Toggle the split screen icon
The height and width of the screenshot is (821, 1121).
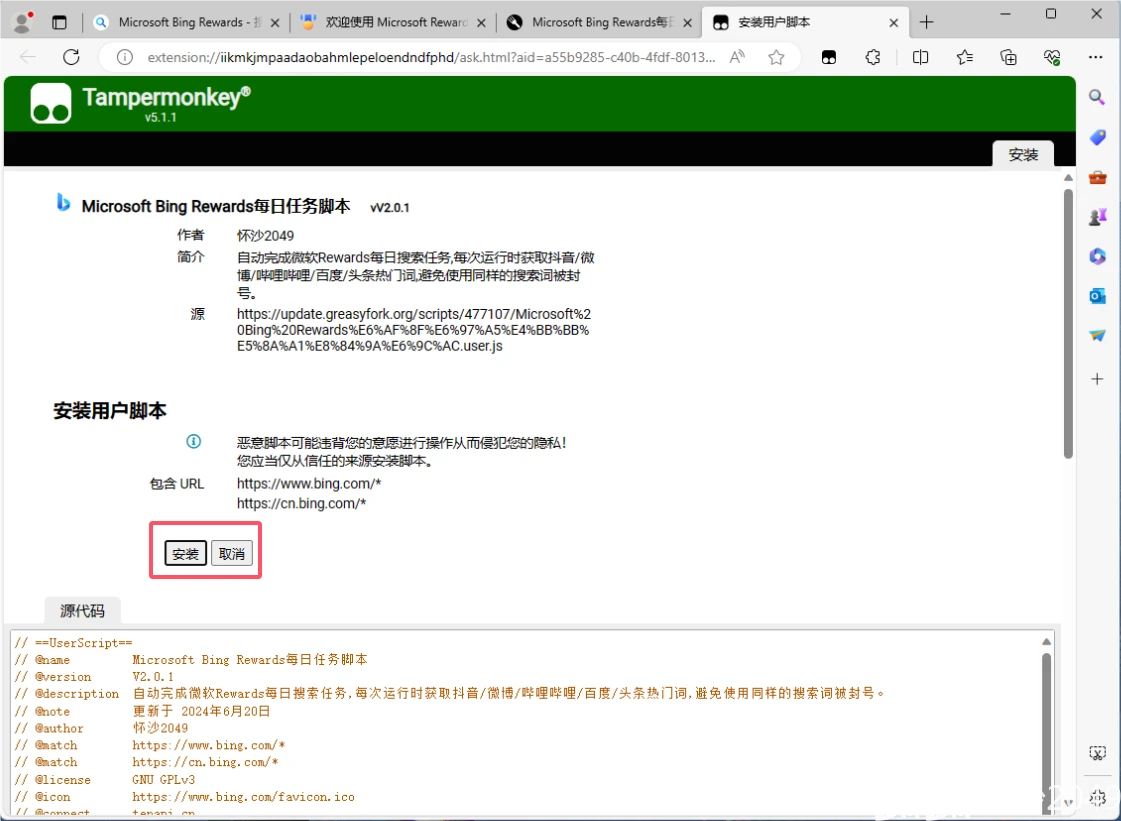click(x=921, y=57)
